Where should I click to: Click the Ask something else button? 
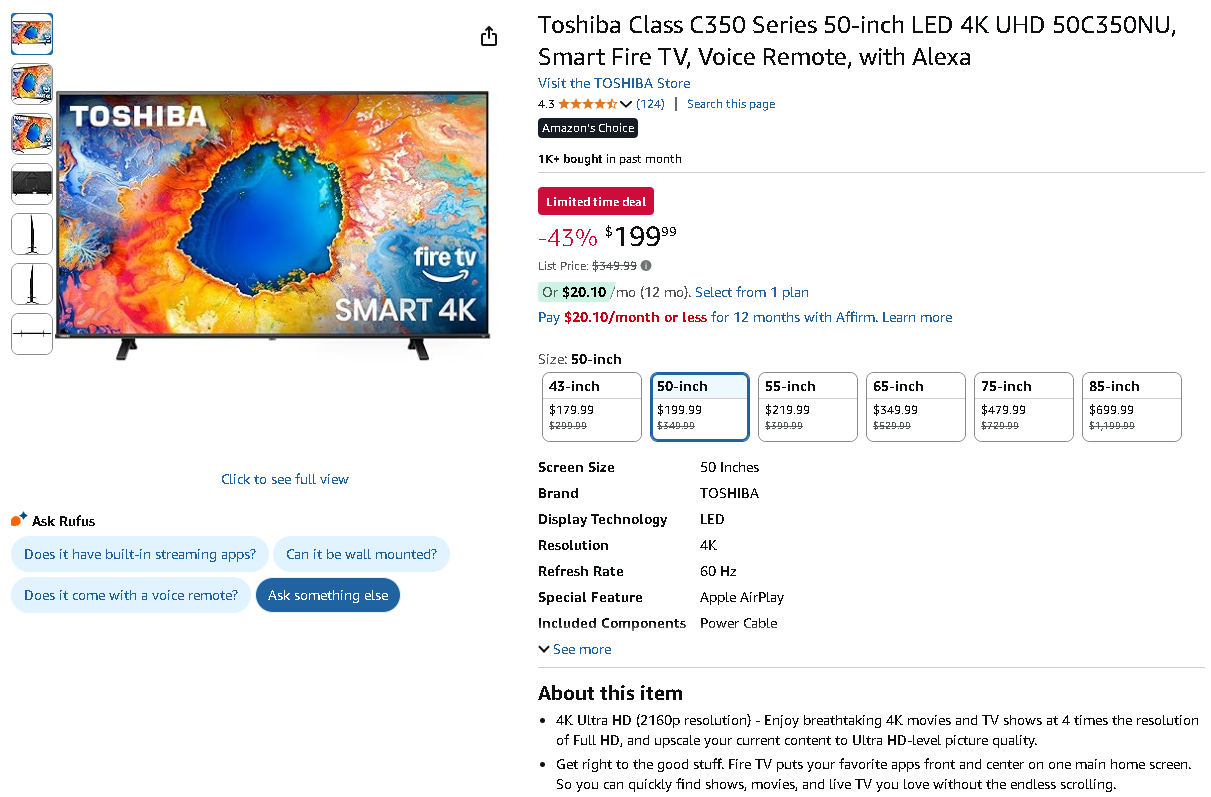(328, 595)
